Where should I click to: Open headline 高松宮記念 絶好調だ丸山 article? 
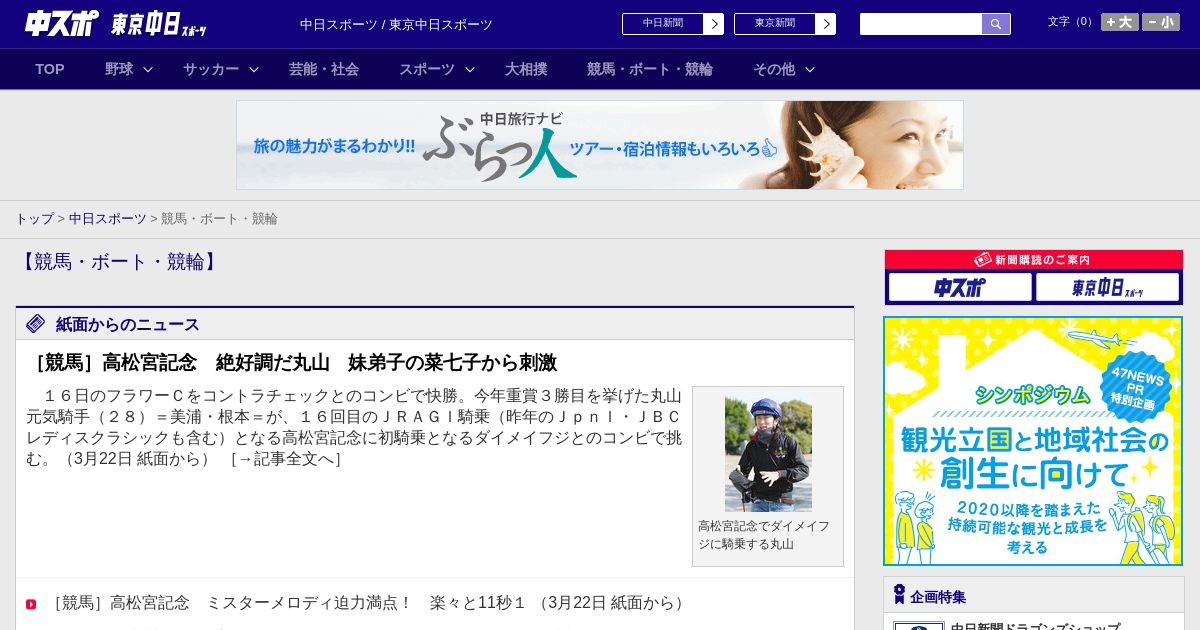coord(292,363)
